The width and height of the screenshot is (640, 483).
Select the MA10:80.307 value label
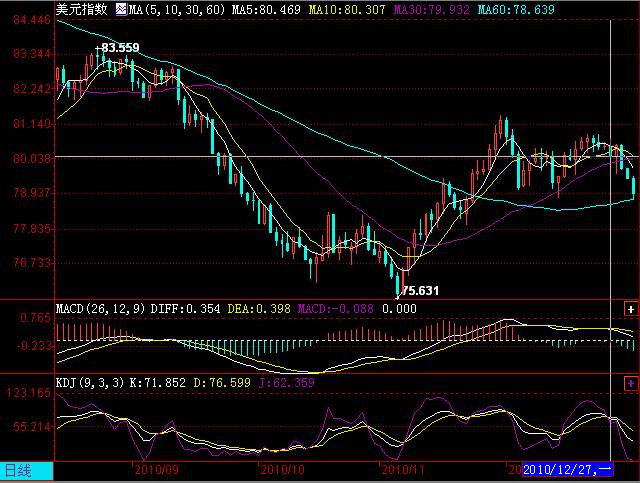(347, 9)
